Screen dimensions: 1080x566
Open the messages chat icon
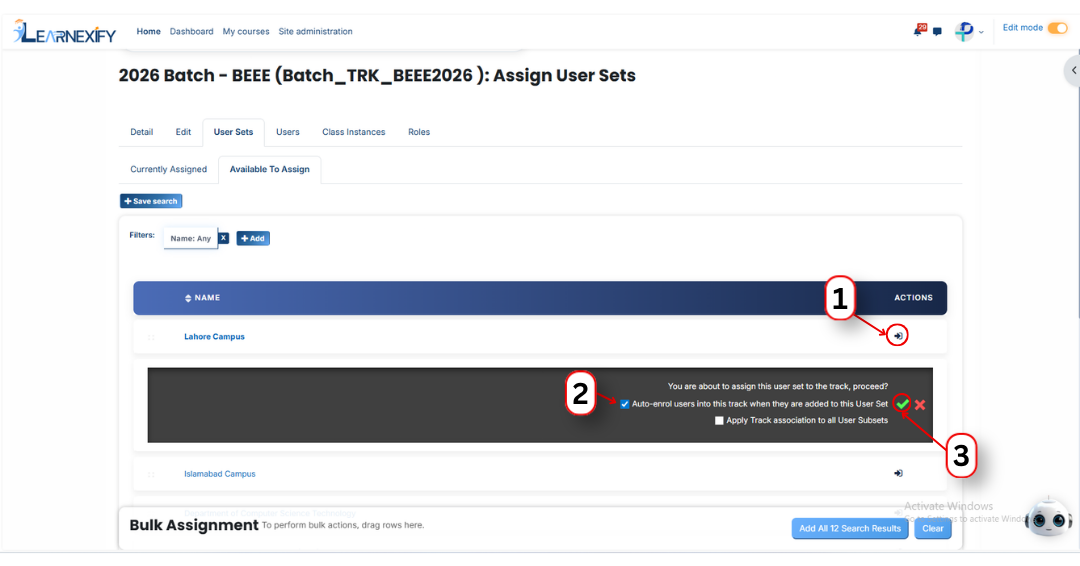tap(937, 32)
